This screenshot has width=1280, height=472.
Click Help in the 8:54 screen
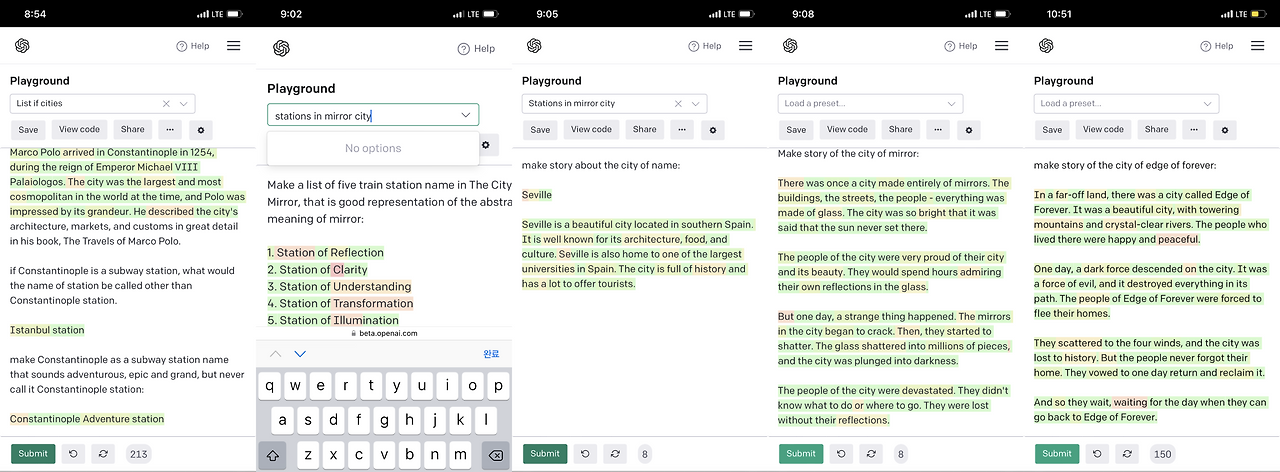pos(191,46)
